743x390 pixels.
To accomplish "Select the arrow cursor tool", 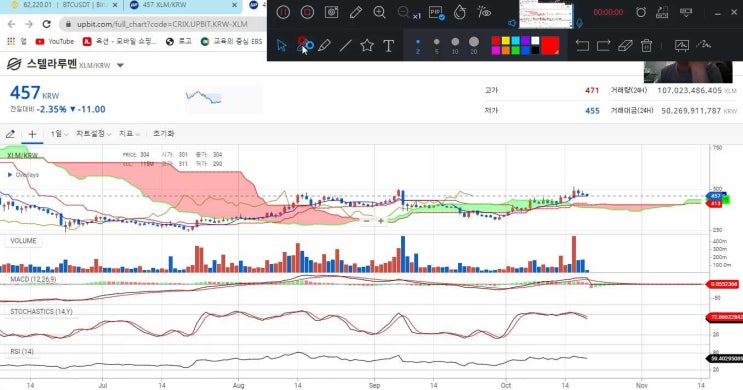I will click(x=281, y=45).
